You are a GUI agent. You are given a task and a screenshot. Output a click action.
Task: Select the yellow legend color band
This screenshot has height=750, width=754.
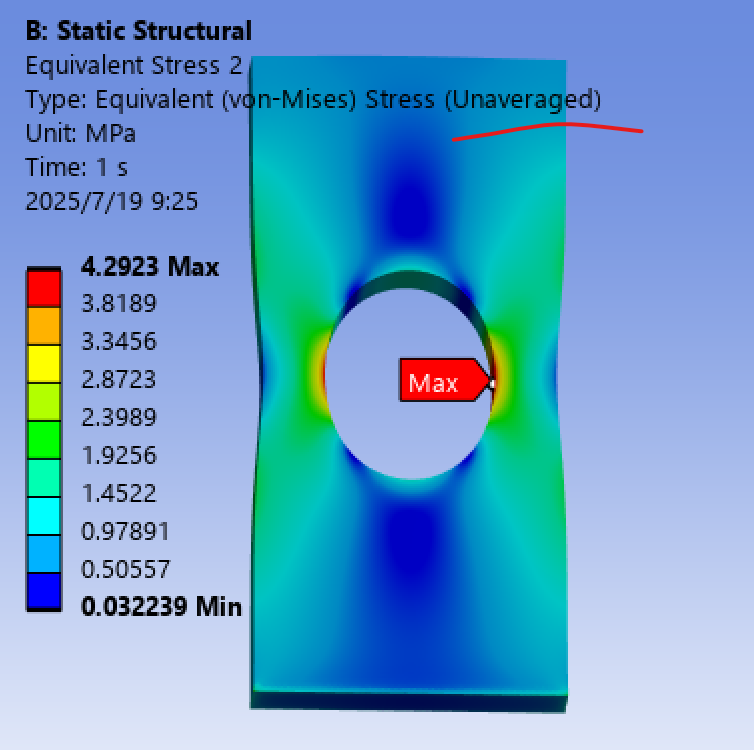click(x=44, y=364)
